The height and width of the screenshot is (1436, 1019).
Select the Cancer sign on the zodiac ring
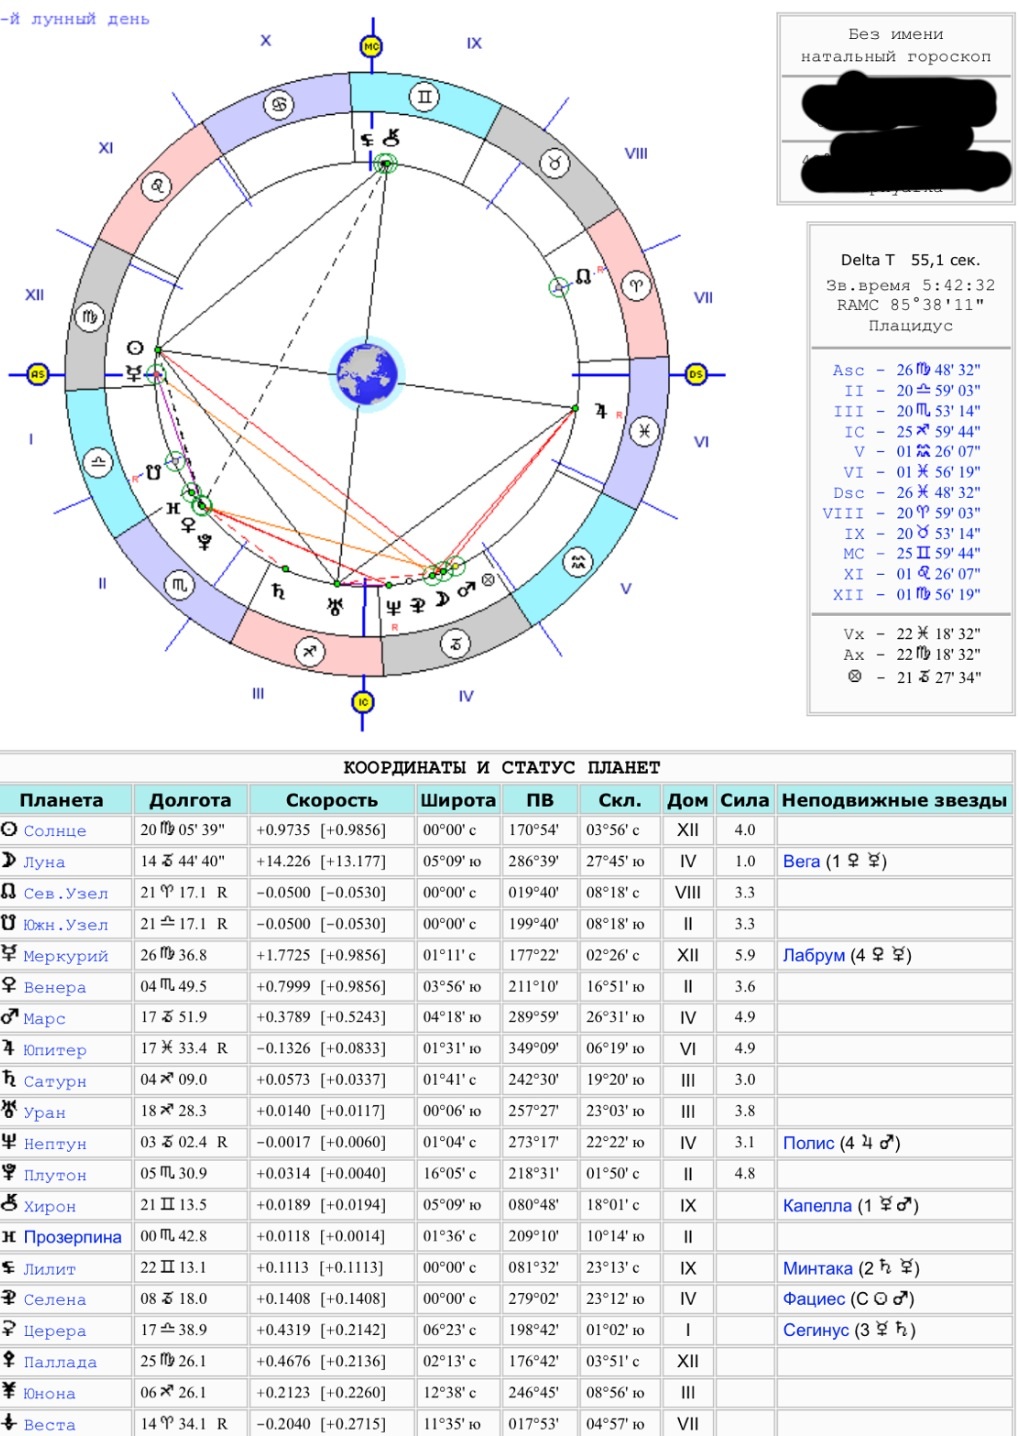click(x=279, y=104)
